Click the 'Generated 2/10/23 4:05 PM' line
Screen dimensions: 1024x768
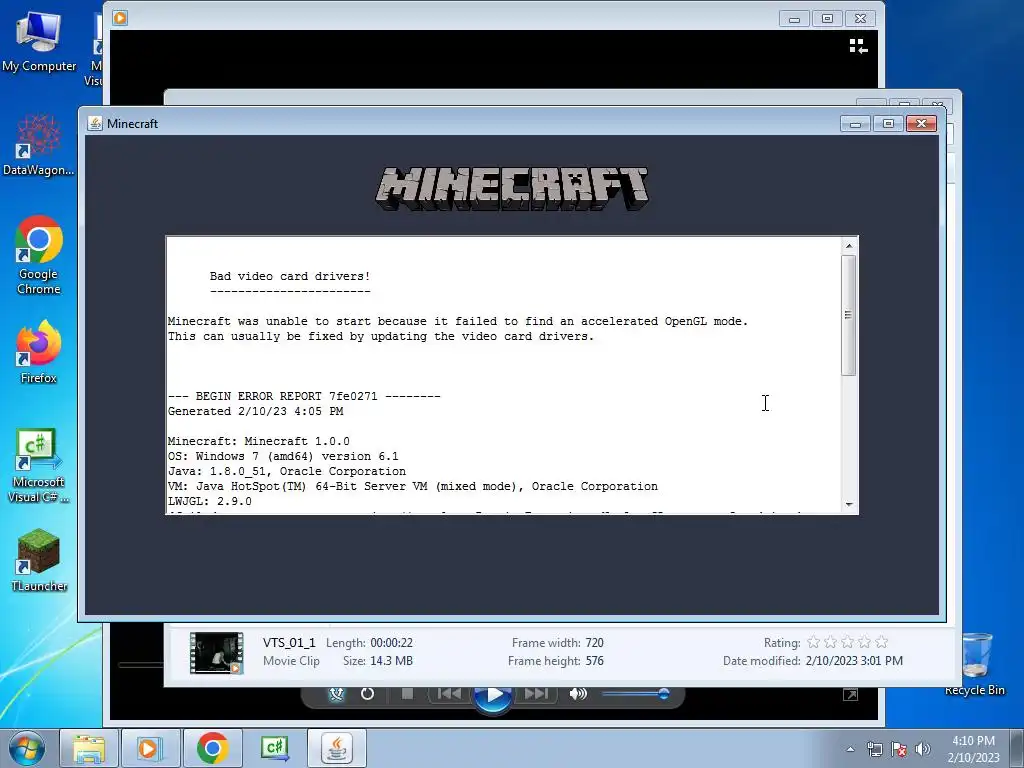255,411
